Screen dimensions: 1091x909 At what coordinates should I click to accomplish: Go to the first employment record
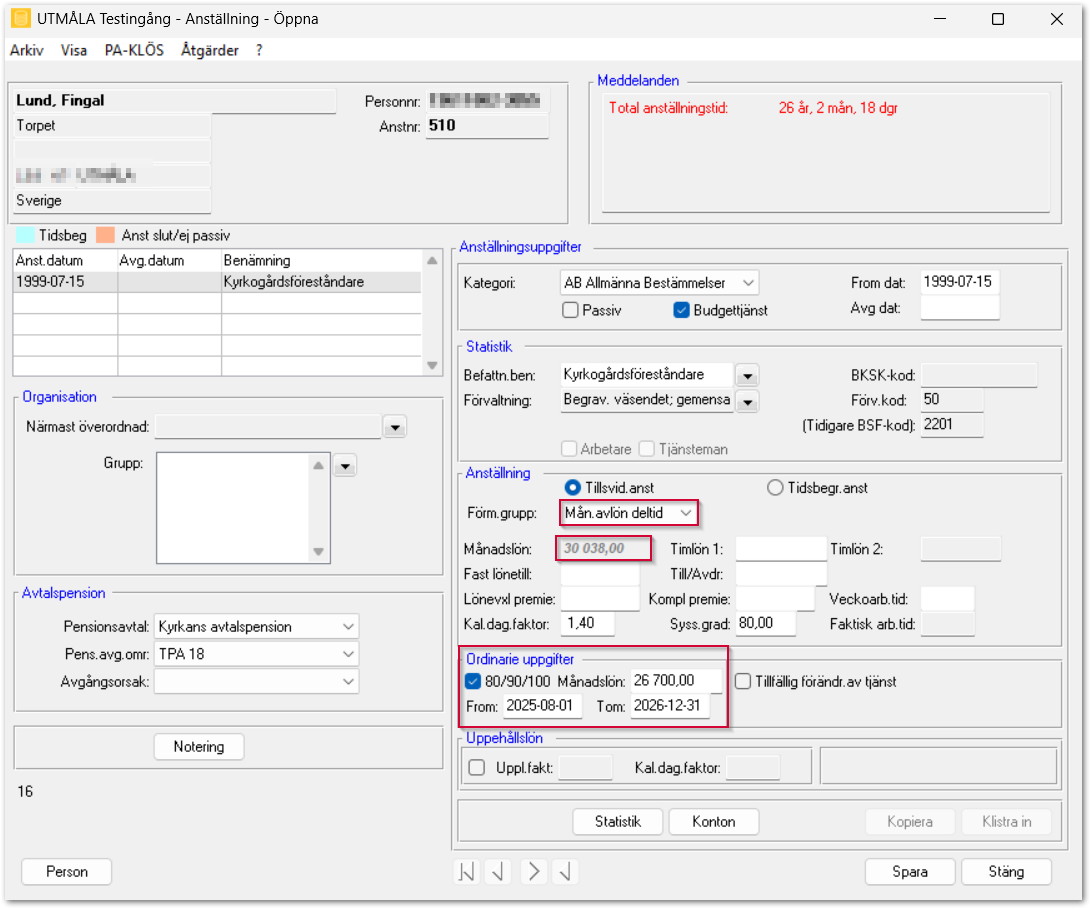[x=466, y=871]
